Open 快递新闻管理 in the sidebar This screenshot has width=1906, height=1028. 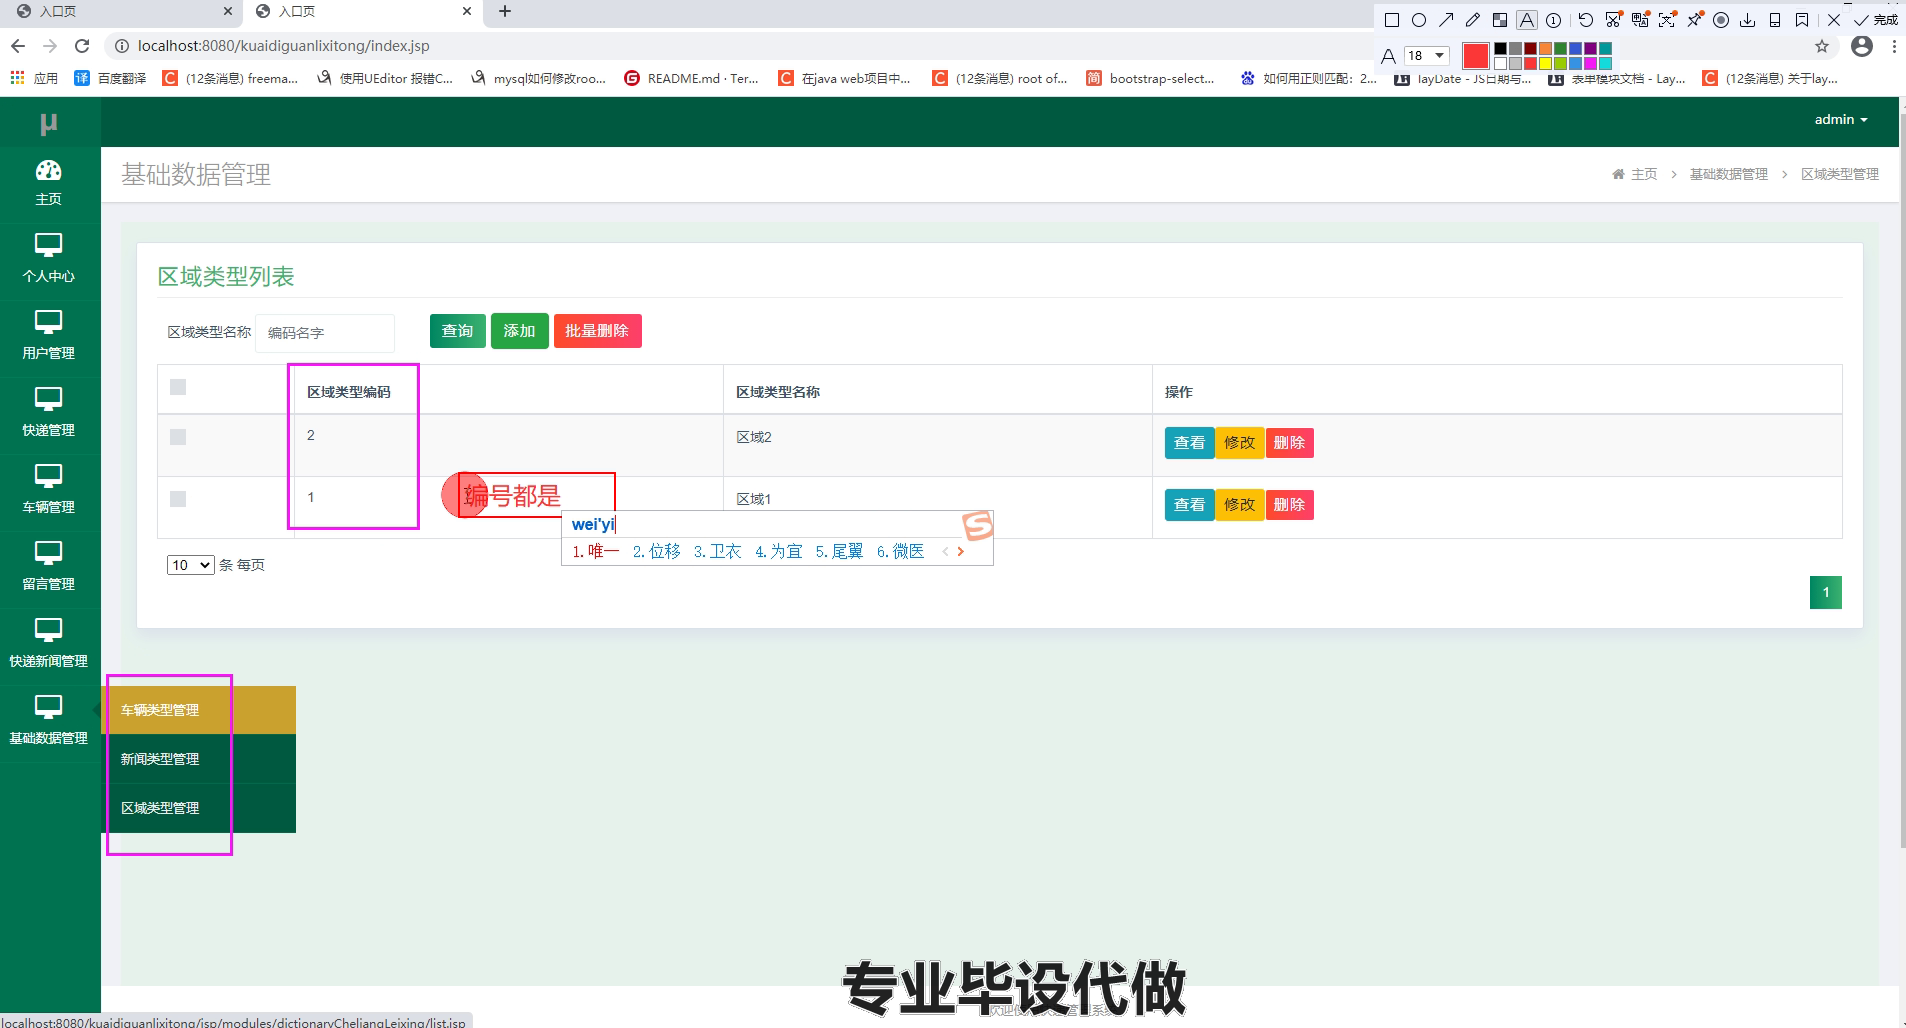coord(49,644)
